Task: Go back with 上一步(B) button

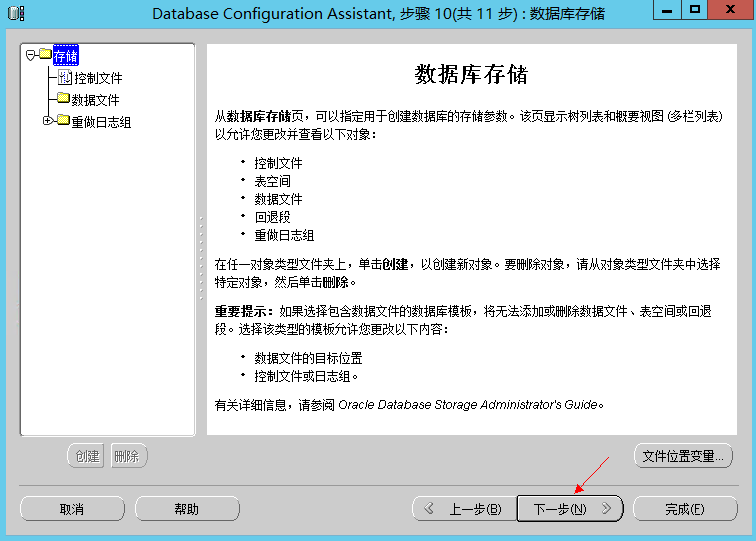Action: tap(463, 509)
